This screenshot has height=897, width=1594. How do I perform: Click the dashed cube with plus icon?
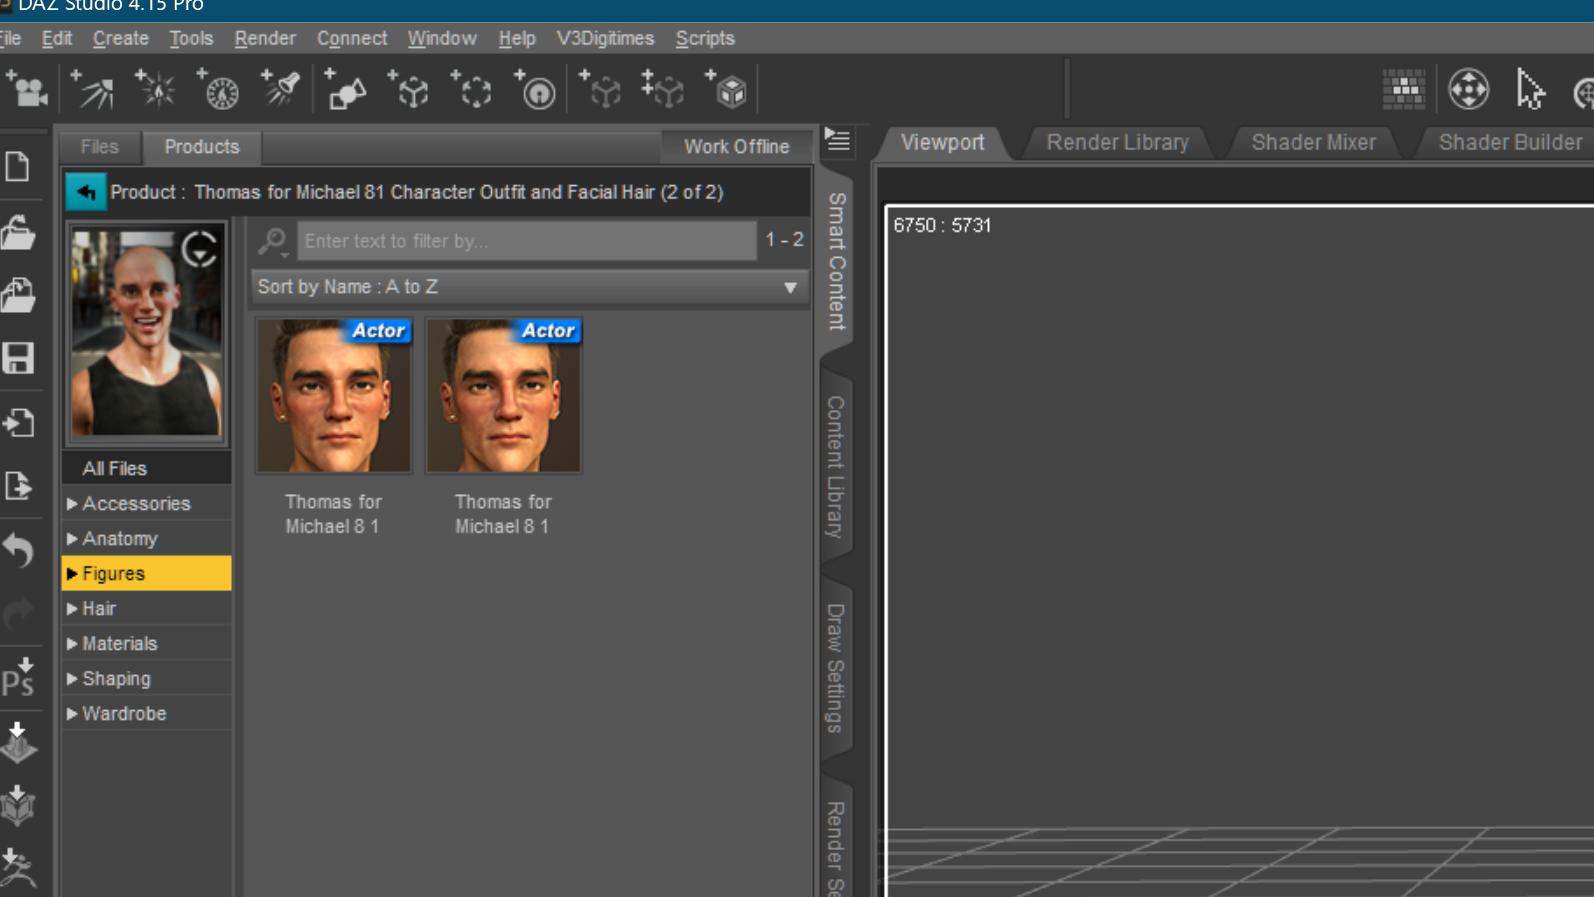click(x=409, y=90)
